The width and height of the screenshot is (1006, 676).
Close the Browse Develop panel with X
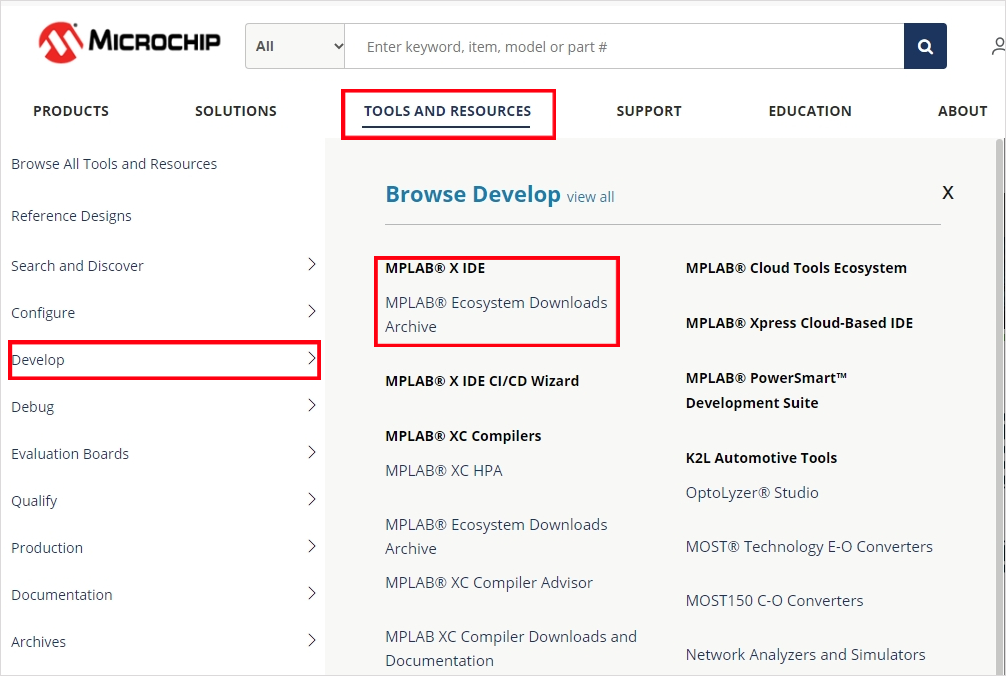948,192
